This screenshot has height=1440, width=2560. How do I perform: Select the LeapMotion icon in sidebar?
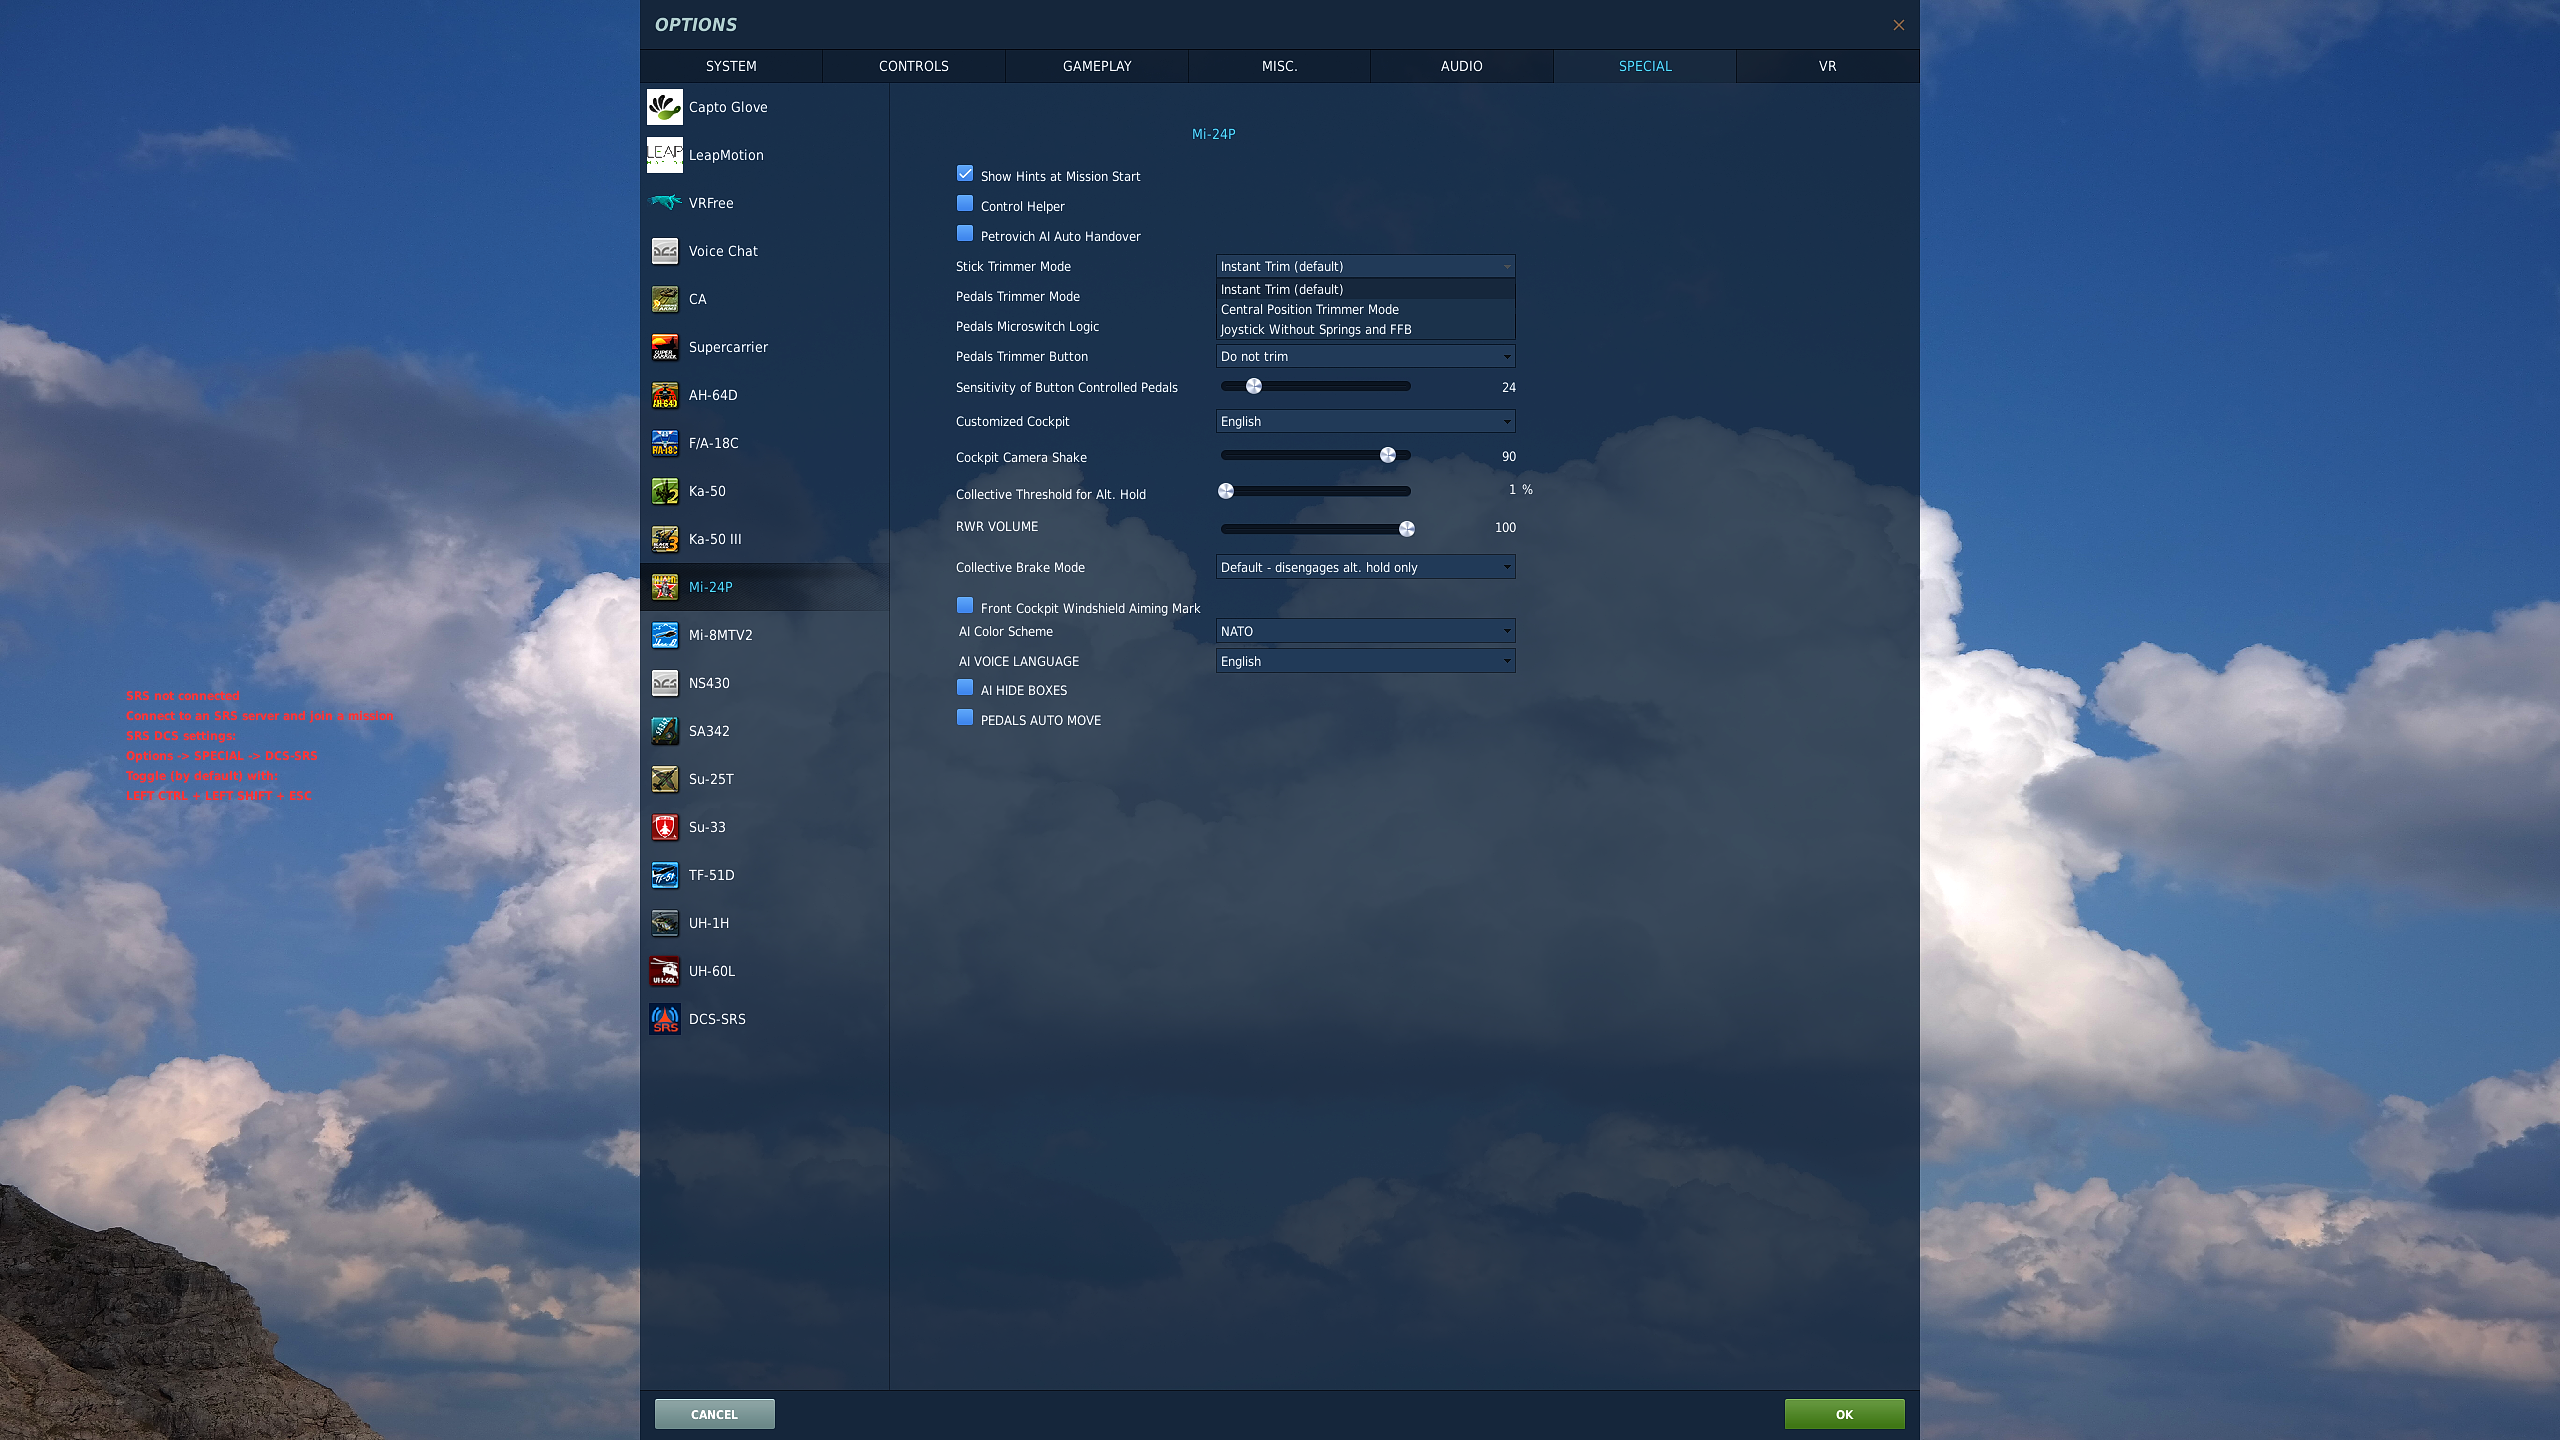click(x=664, y=155)
